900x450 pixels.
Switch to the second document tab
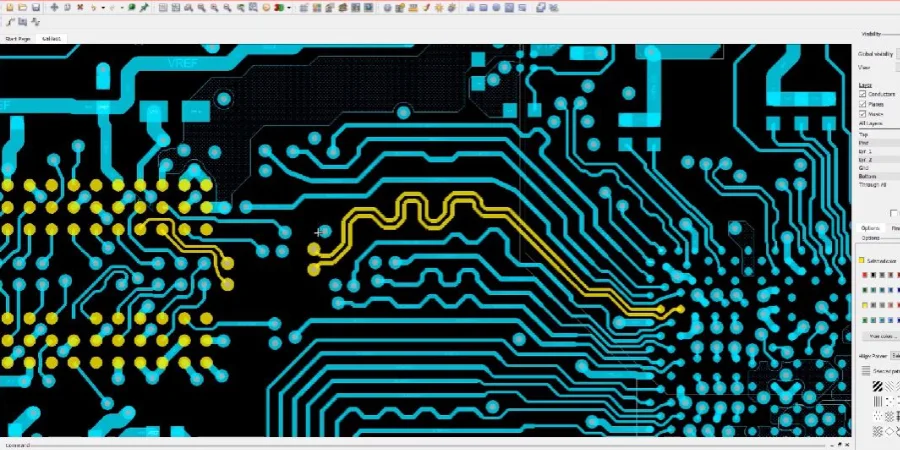(x=51, y=38)
